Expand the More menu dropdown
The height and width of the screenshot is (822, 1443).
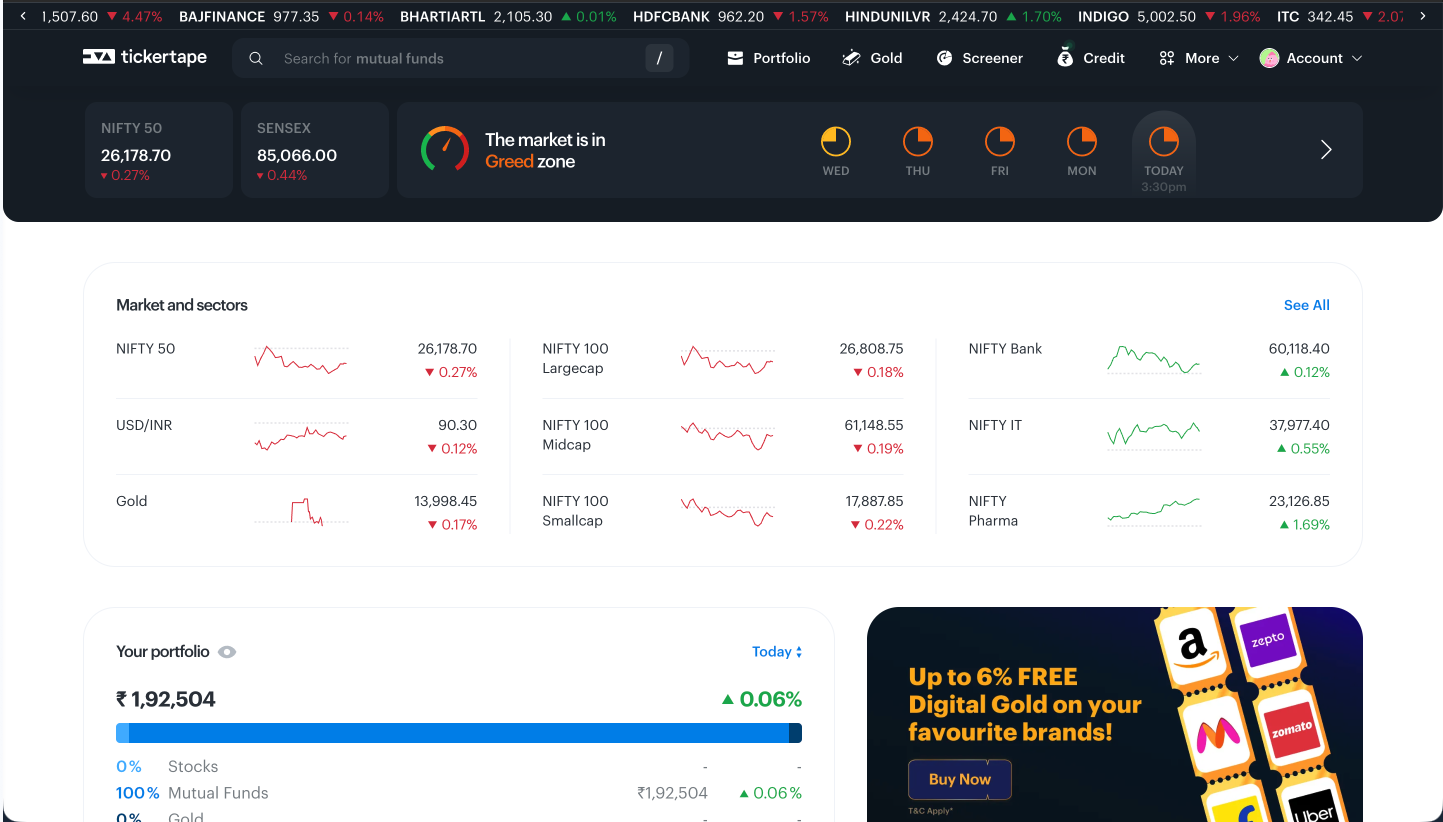click(x=1198, y=59)
